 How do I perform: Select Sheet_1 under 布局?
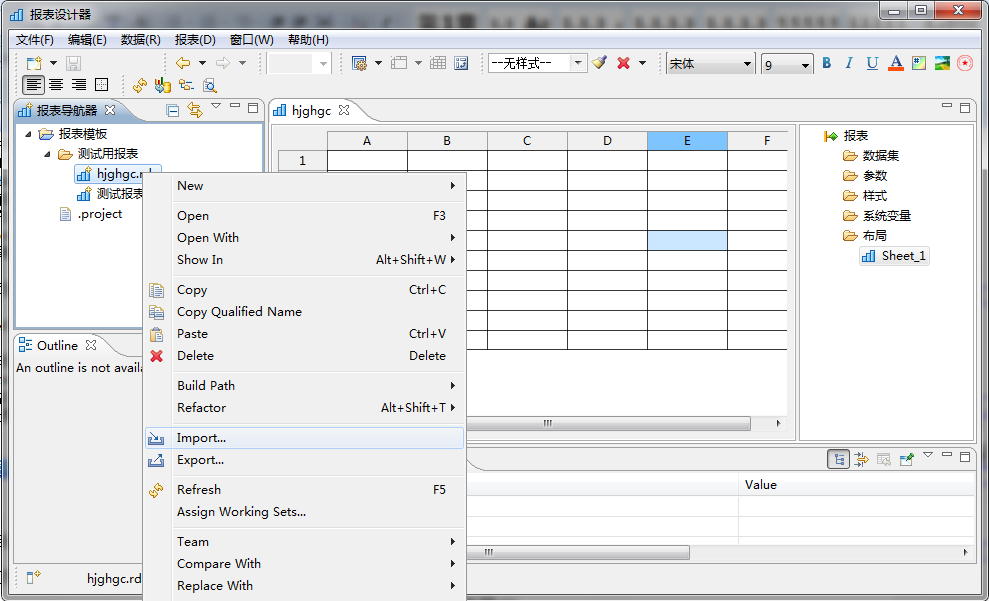(894, 256)
